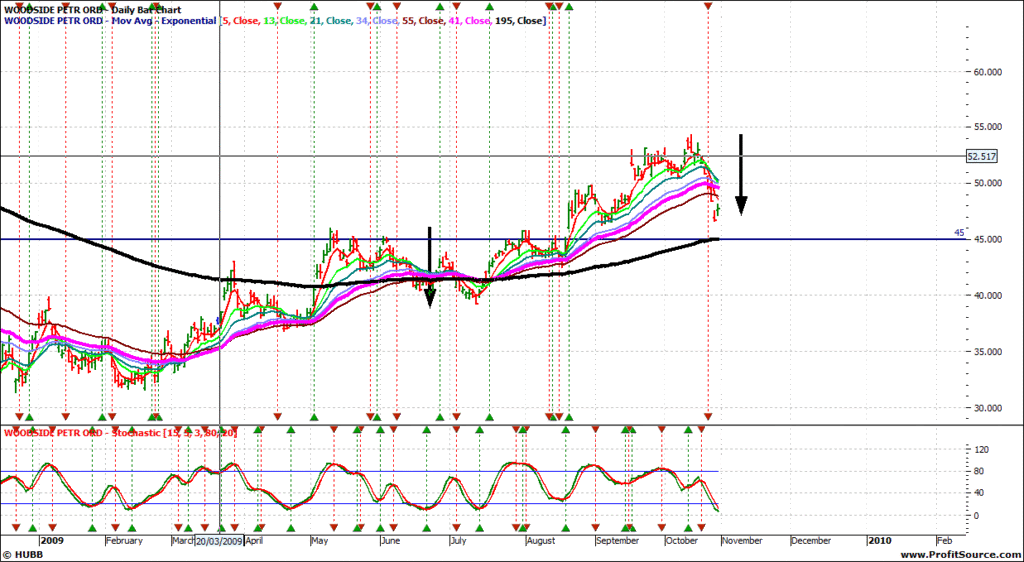
Task: Select the green '13, Close' legend entry
Action: [x=285, y=21]
